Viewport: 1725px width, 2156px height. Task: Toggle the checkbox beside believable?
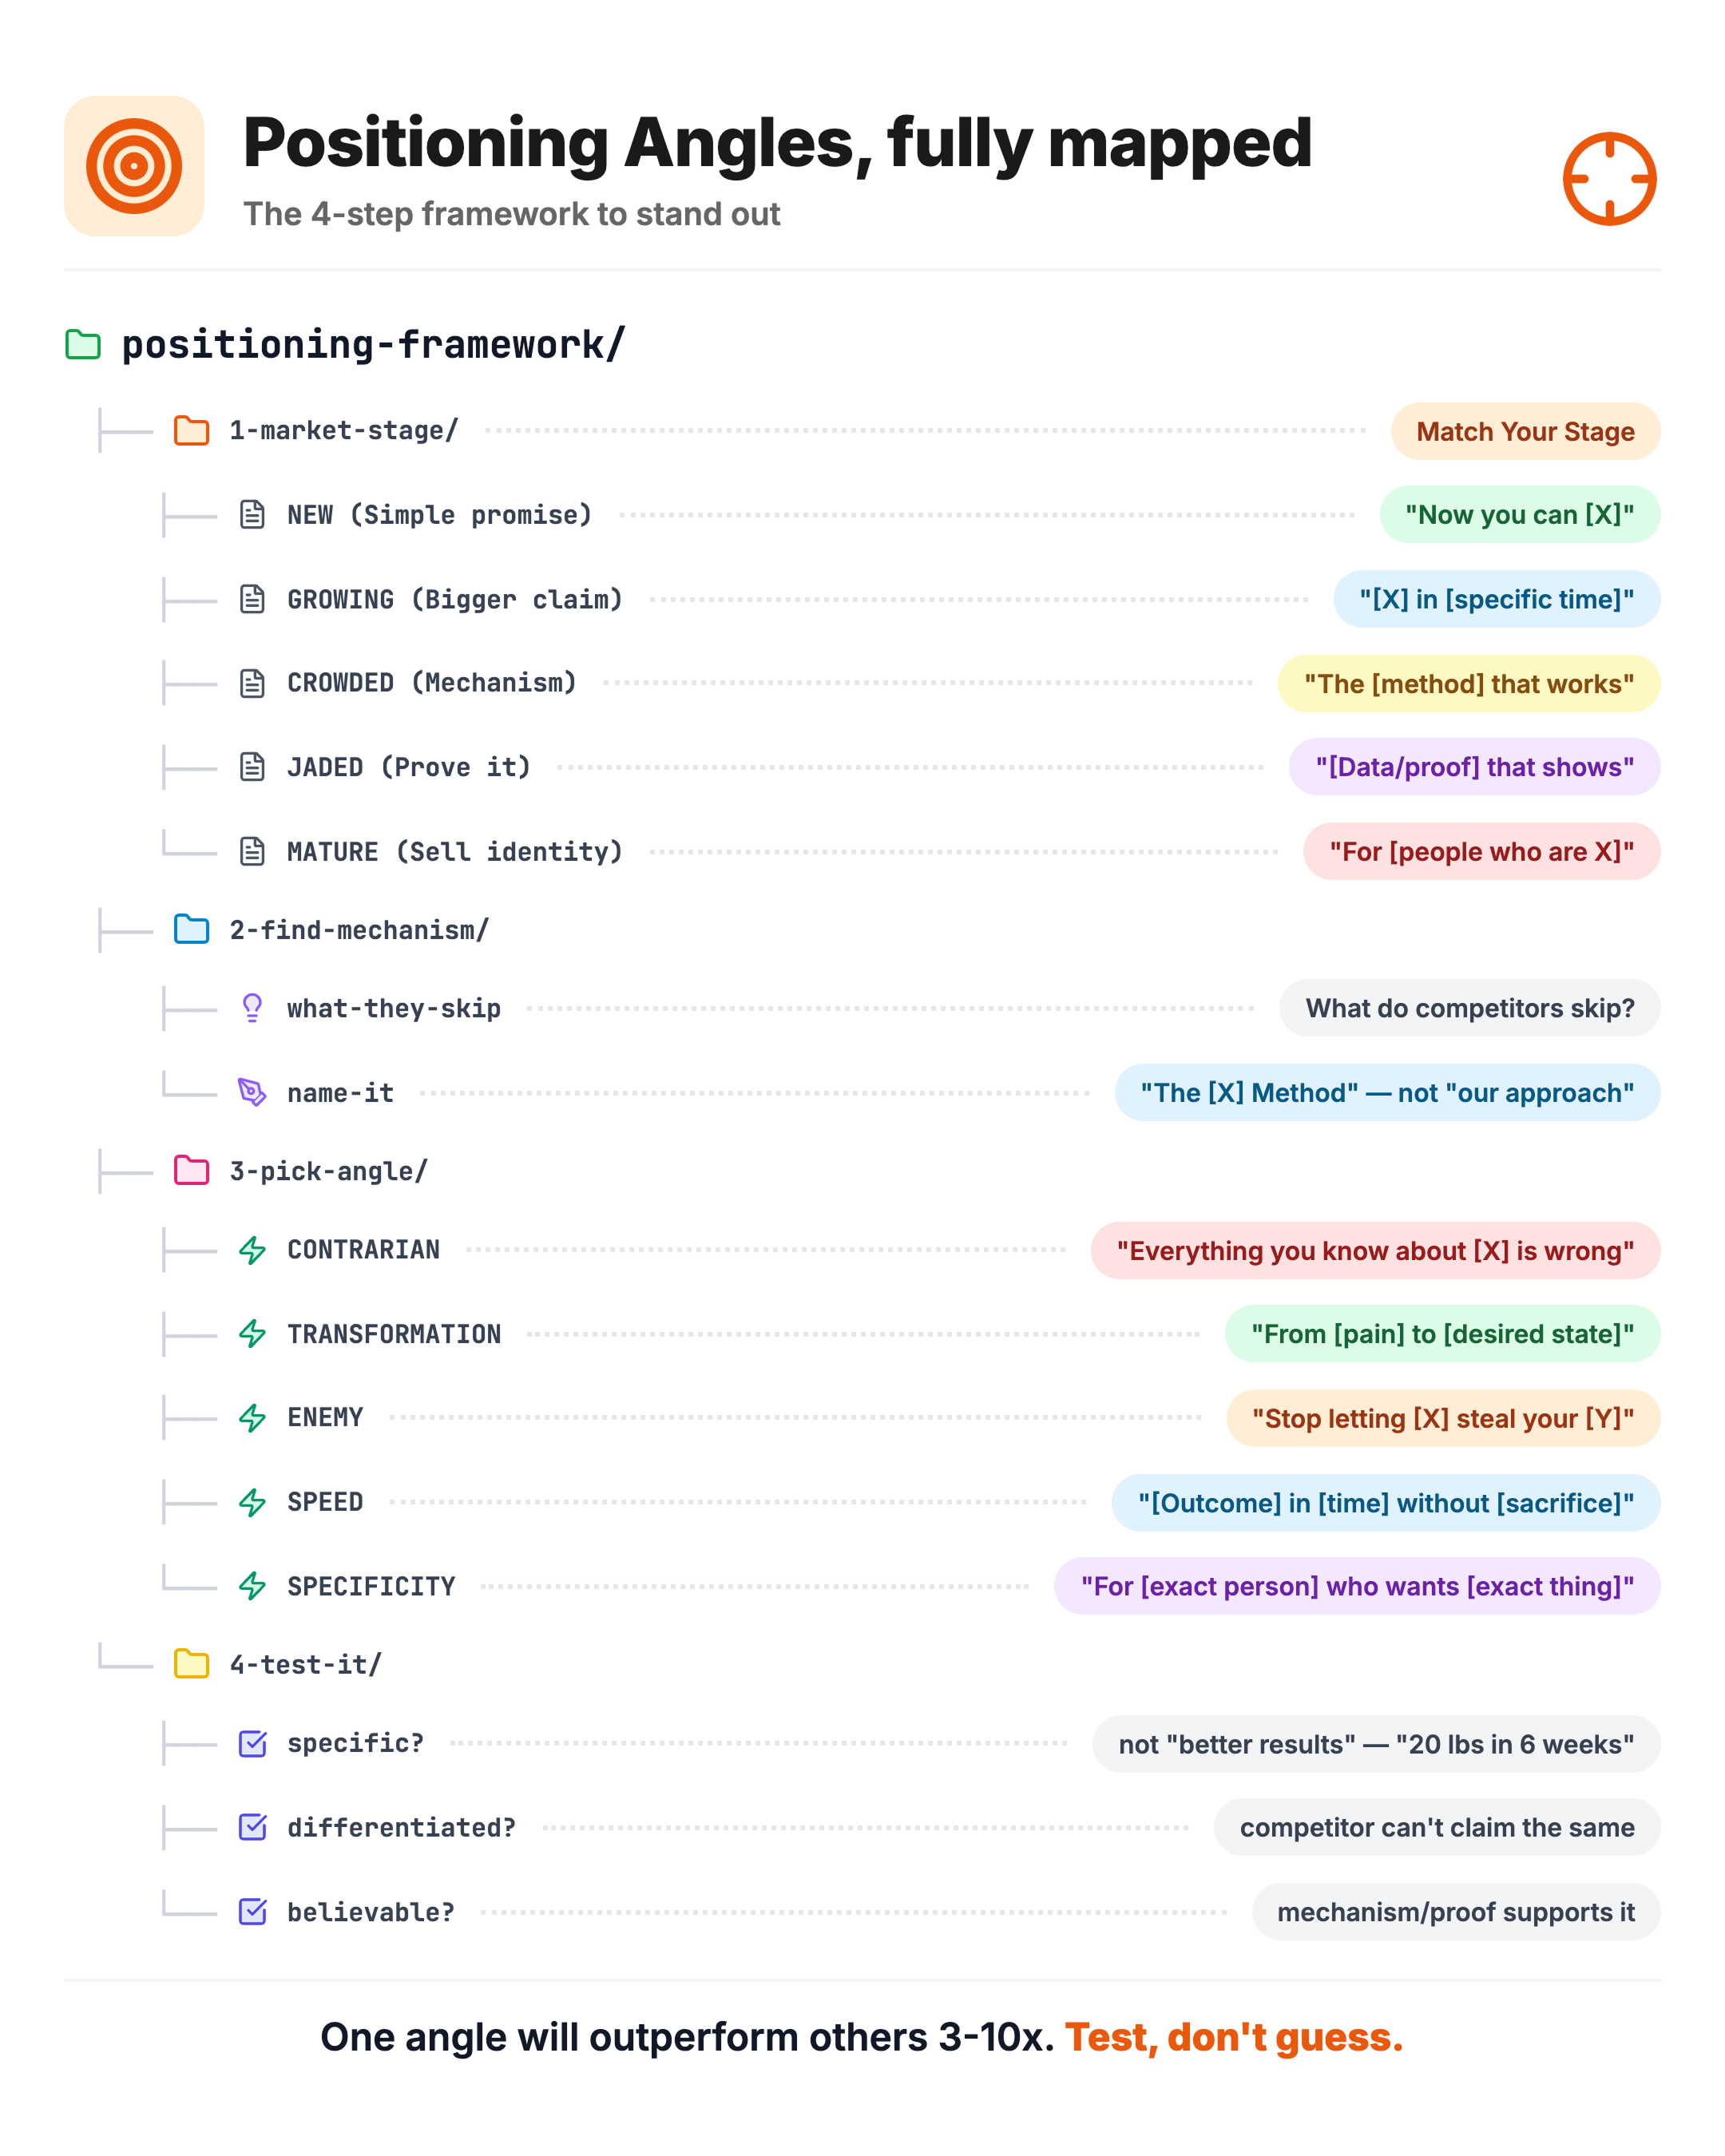pos(252,1912)
